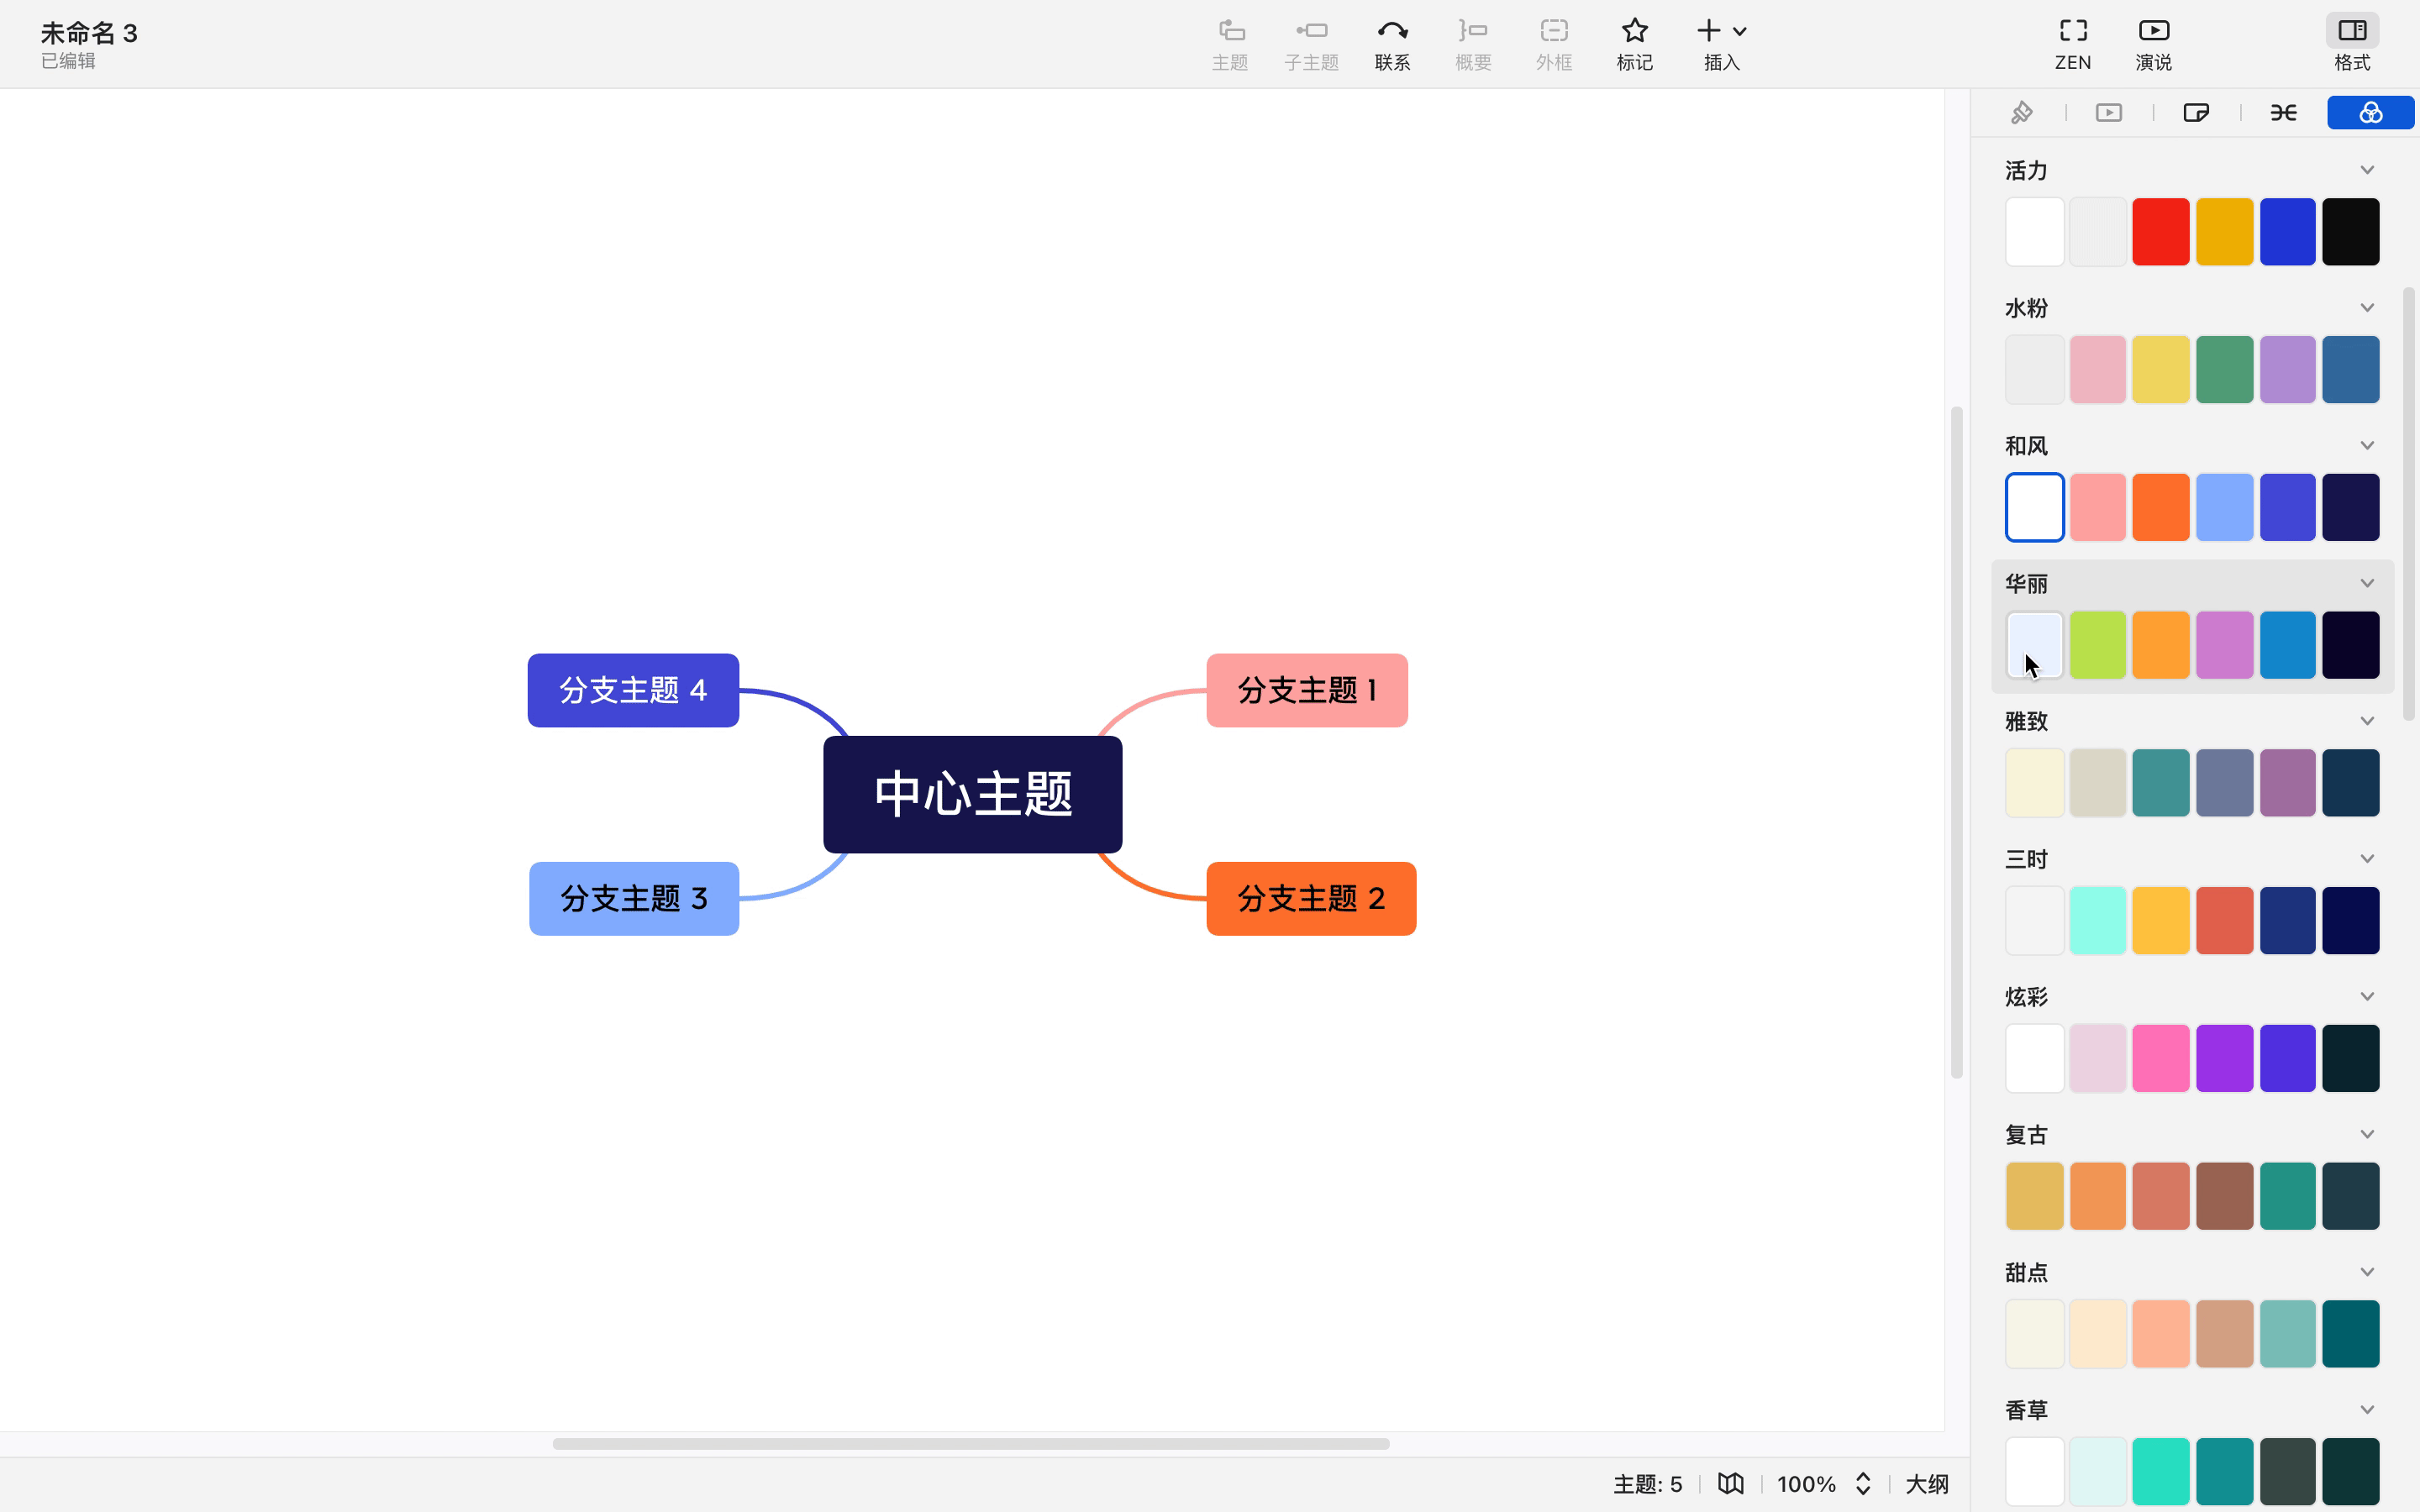Collapse the 活力 color theme group
The height and width of the screenshot is (1512, 2420).
2367,170
